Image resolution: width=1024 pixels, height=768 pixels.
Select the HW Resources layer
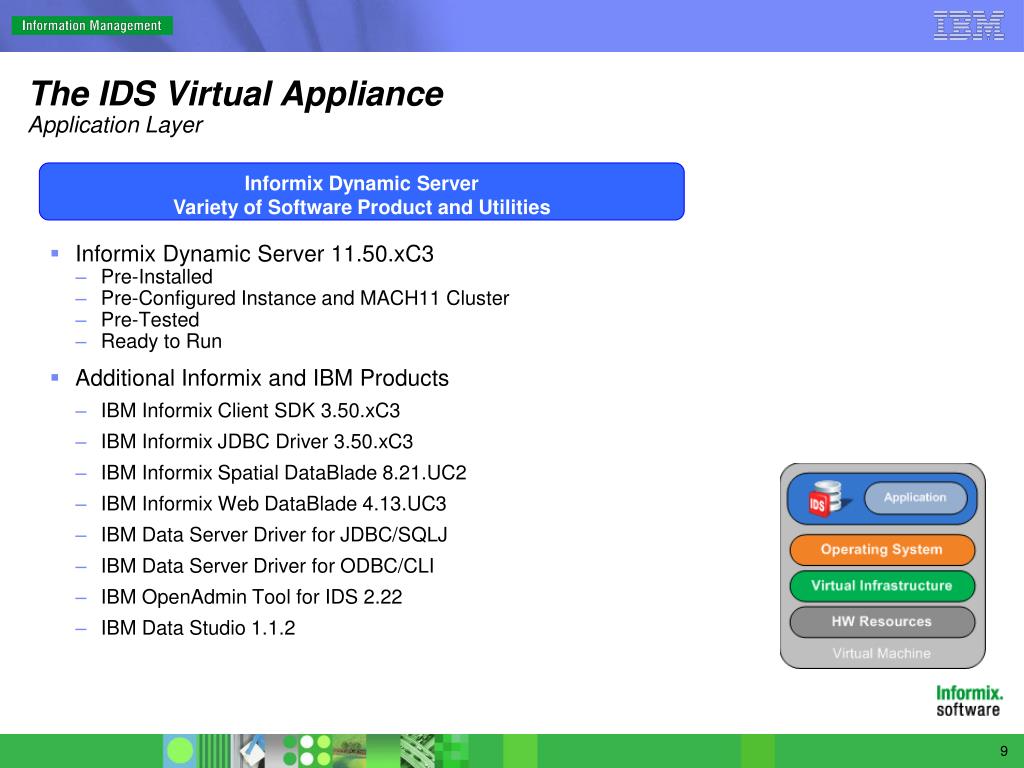(882, 622)
